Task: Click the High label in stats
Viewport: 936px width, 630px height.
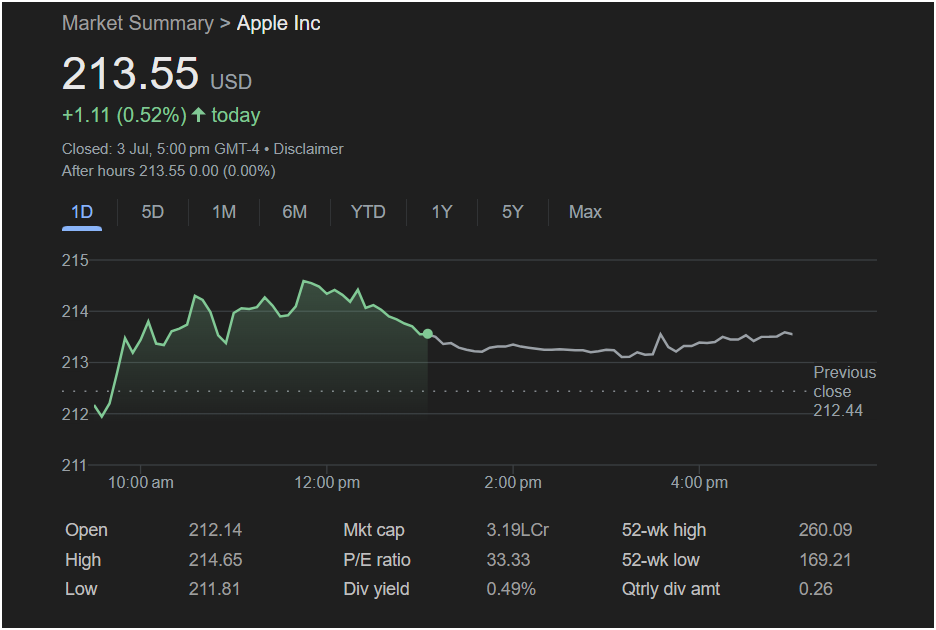Action: [83, 560]
